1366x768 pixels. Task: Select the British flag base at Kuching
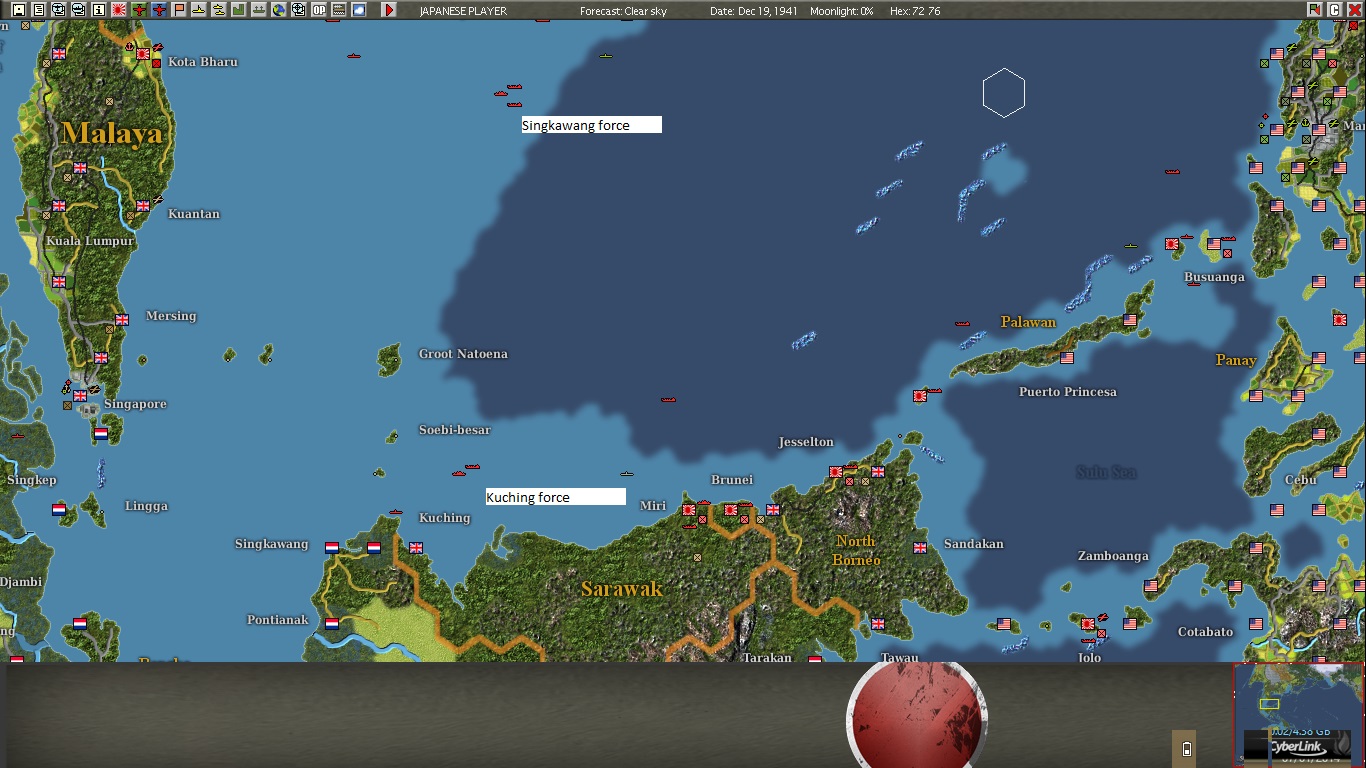tap(416, 548)
